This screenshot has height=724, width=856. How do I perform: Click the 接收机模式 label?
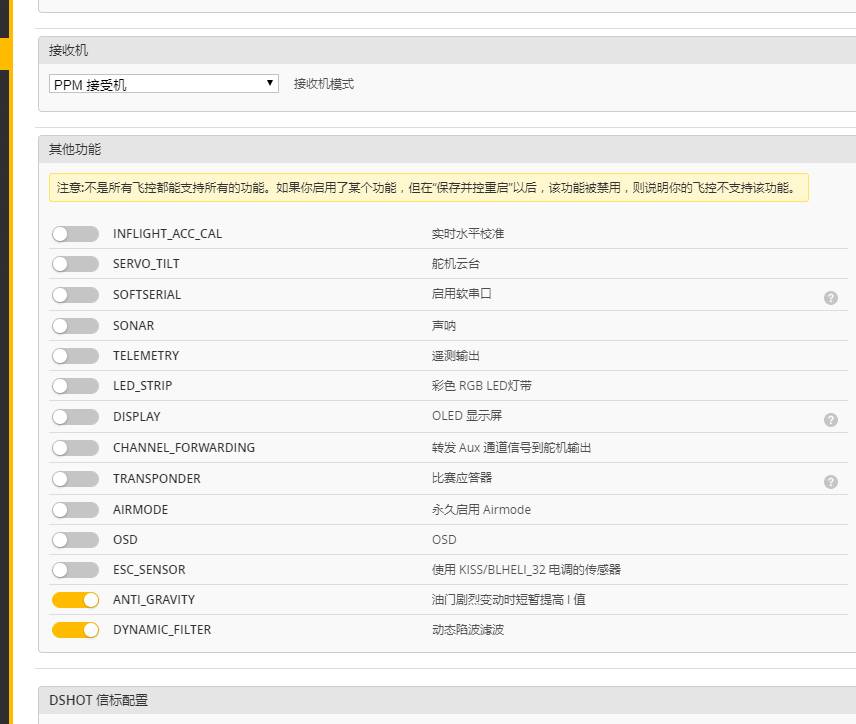[324, 84]
